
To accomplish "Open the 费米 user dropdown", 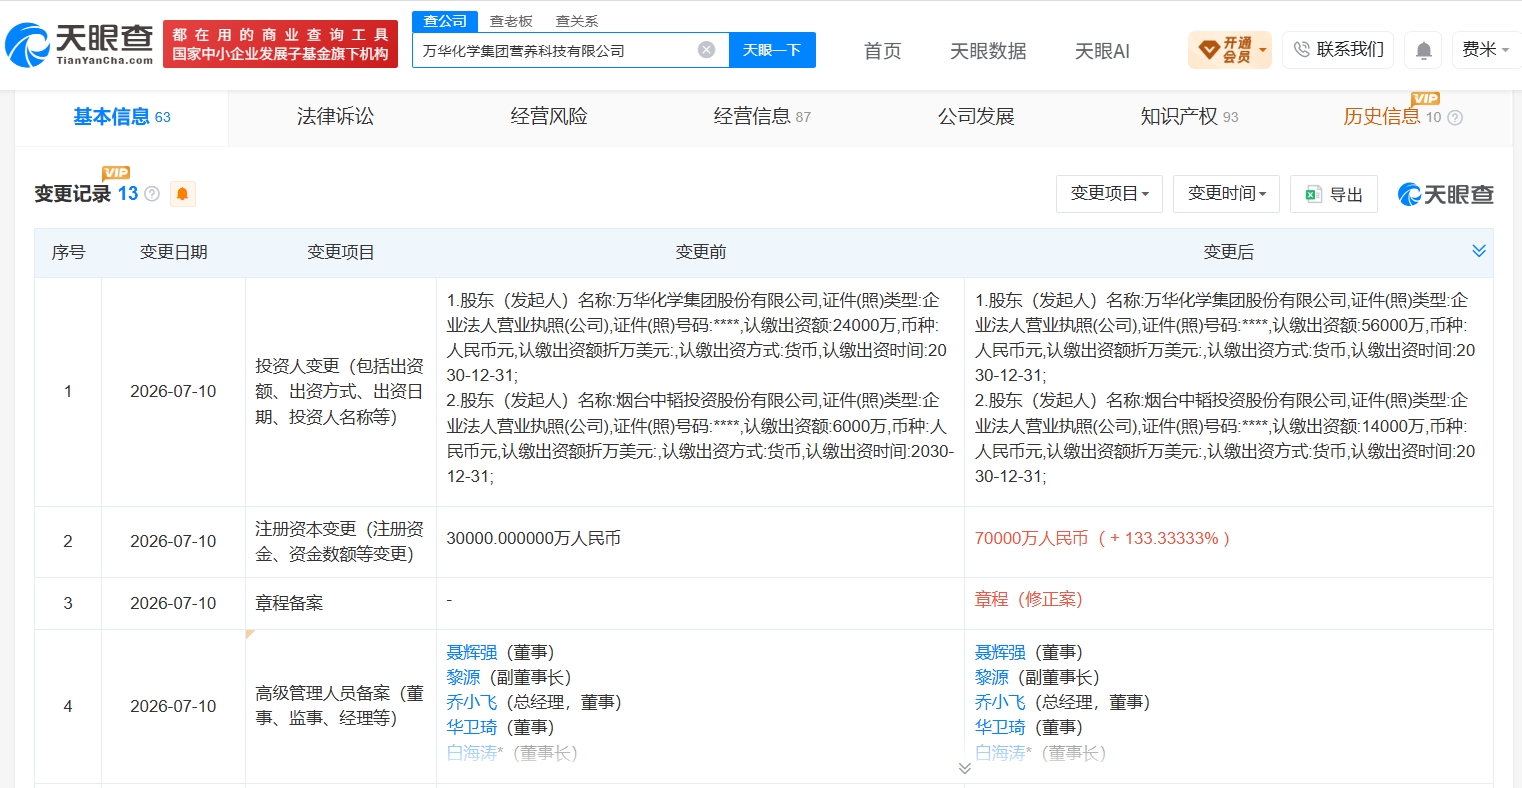I will 1485,50.
